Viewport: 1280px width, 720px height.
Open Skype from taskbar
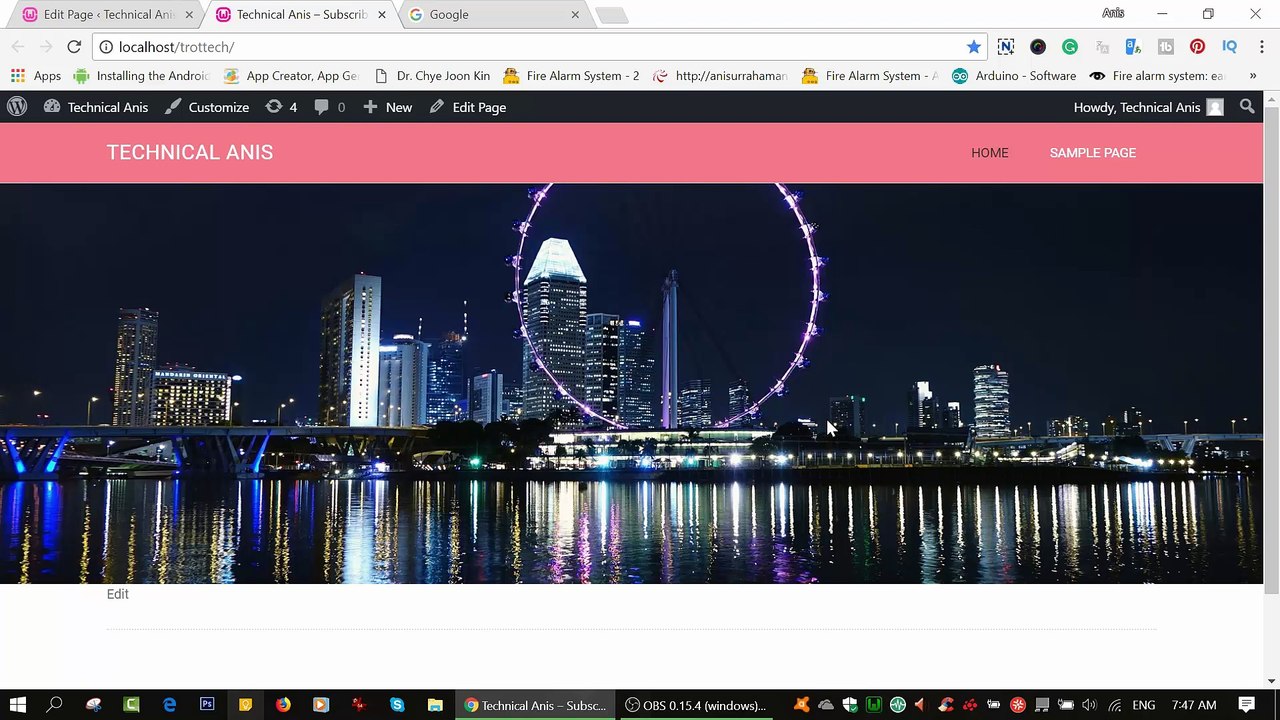click(397, 705)
